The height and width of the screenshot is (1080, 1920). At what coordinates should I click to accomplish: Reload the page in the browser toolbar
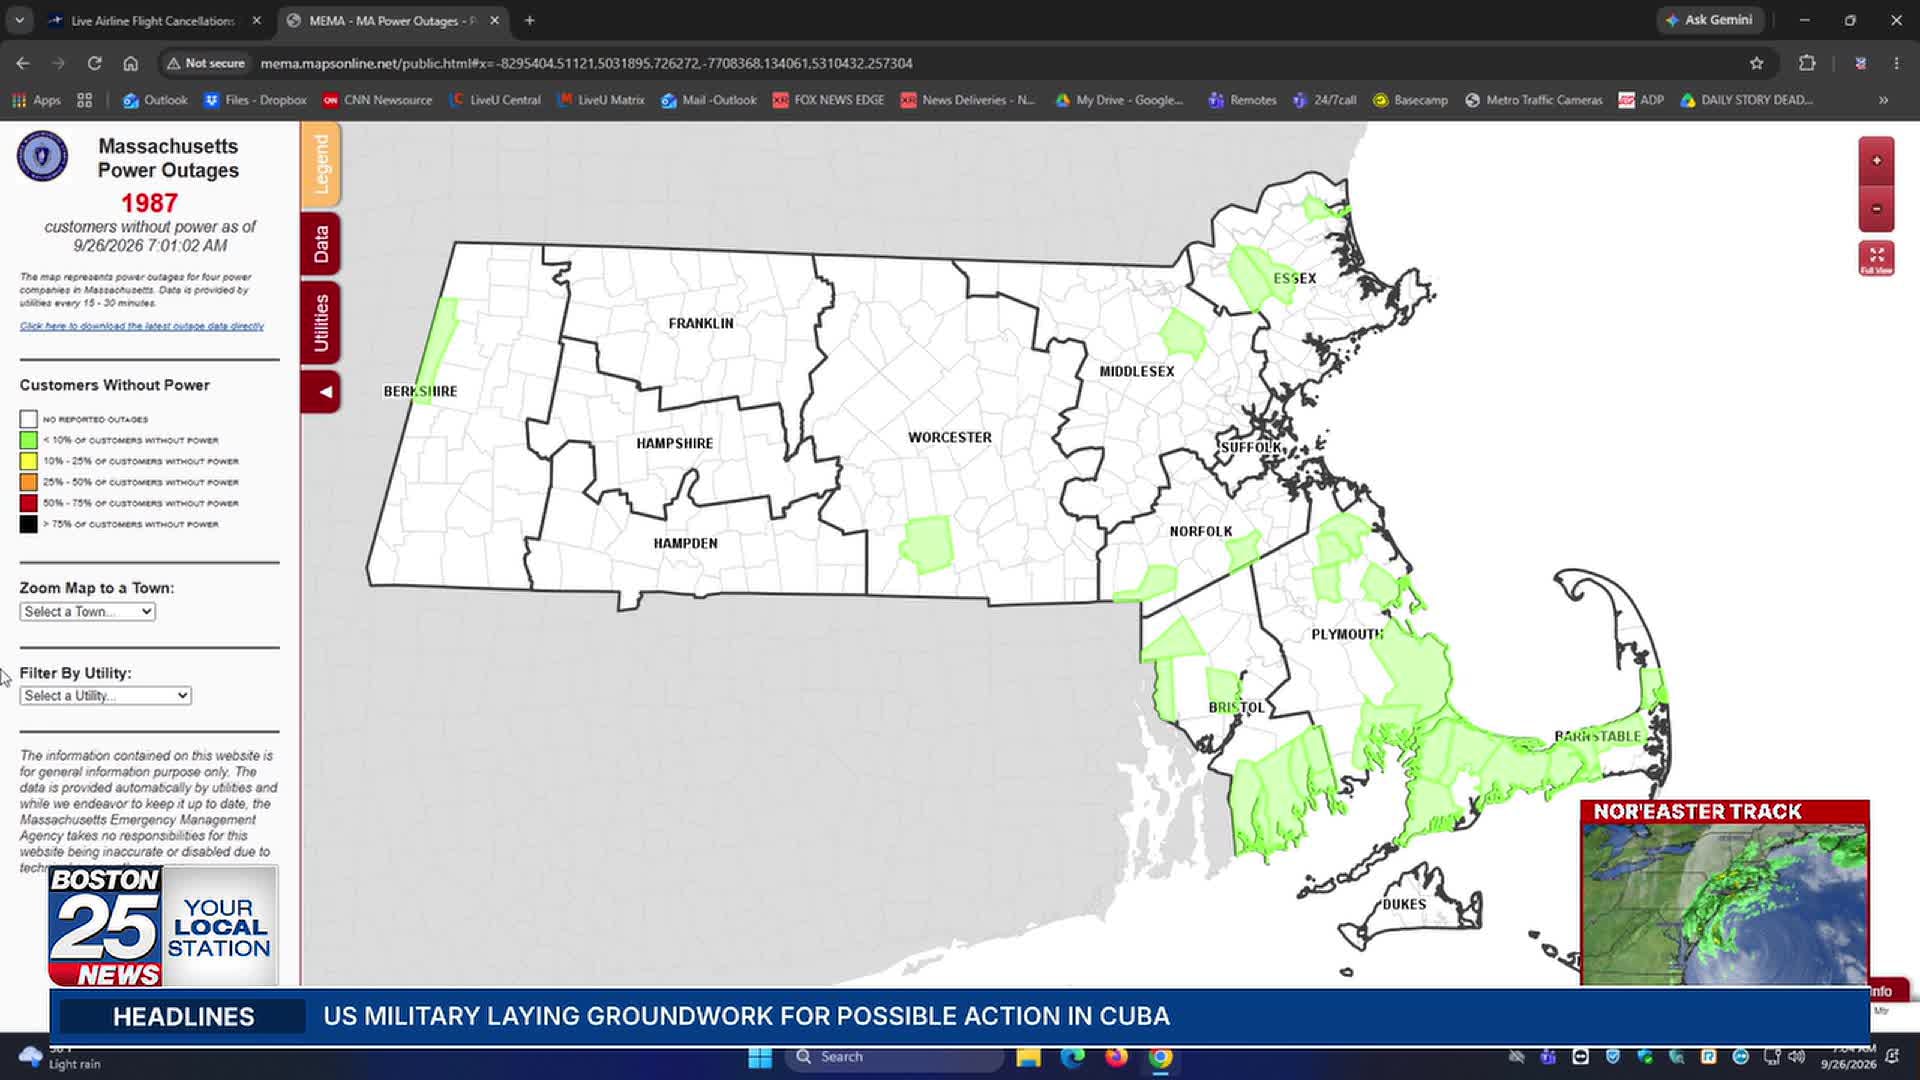pos(94,63)
